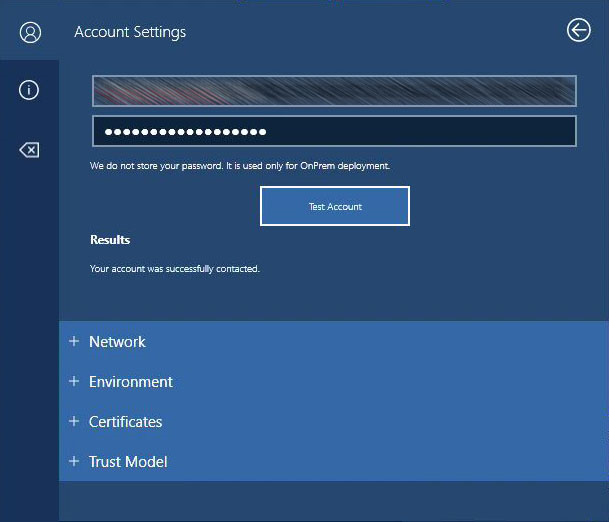Click the 'successfully contacted' result message

pyautogui.click(x=175, y=269)
